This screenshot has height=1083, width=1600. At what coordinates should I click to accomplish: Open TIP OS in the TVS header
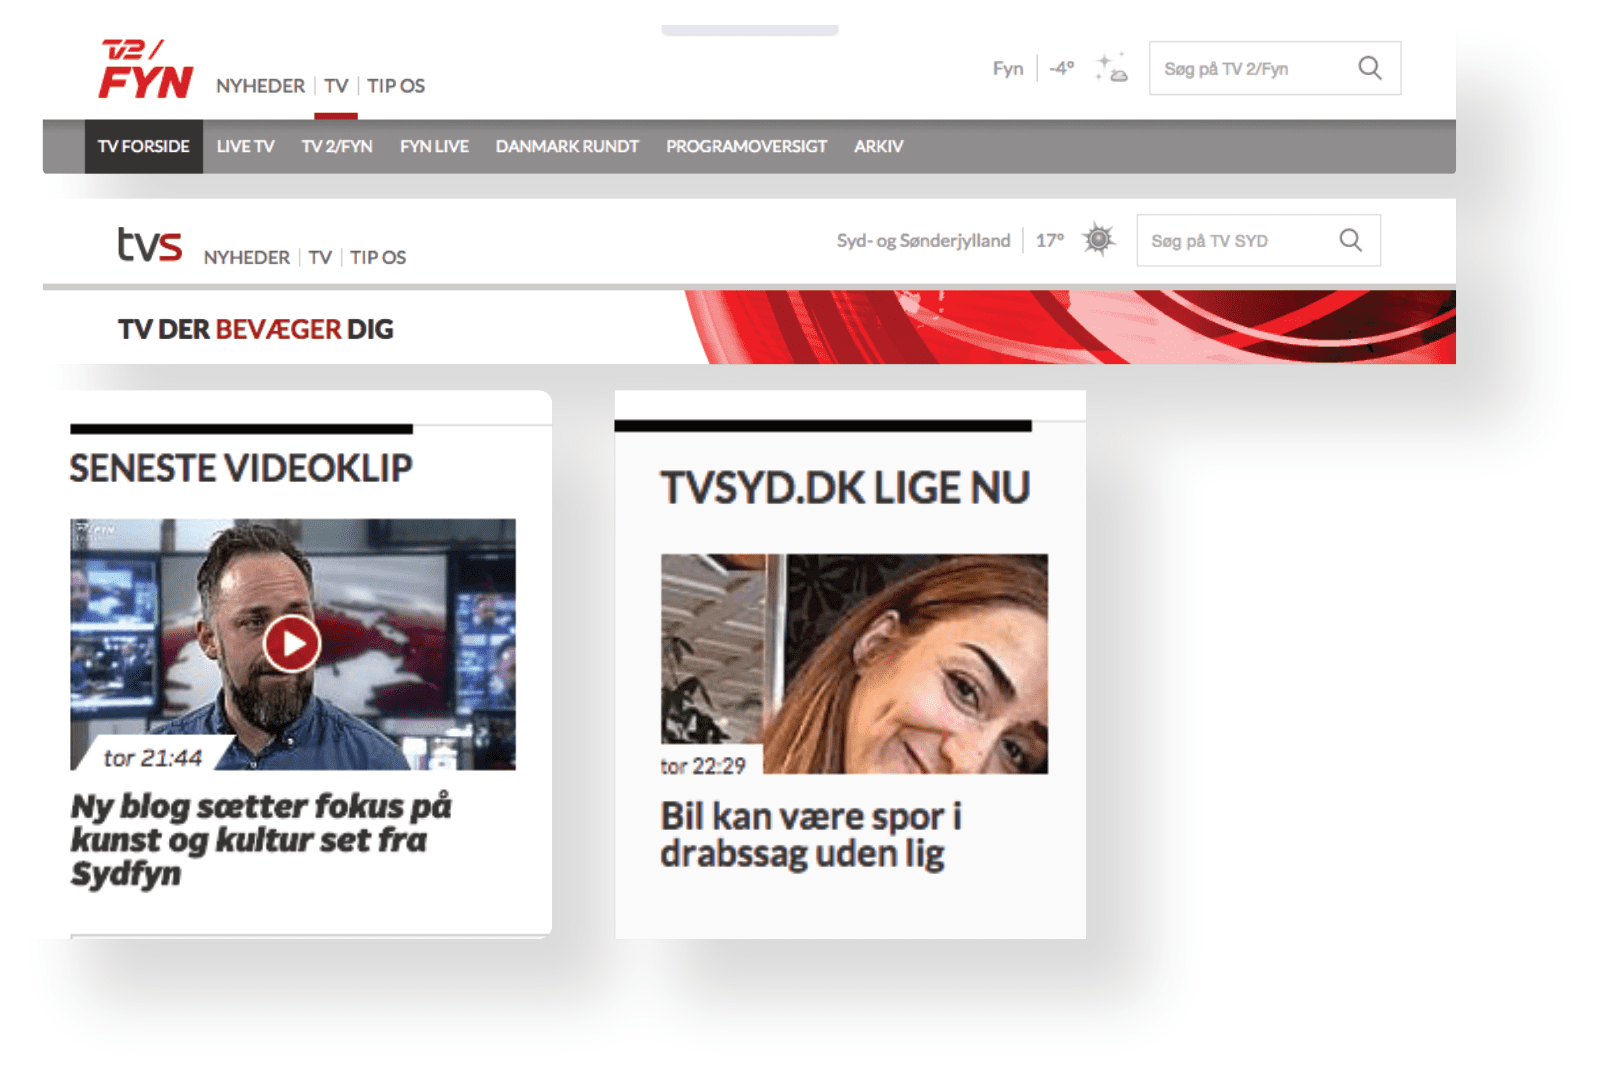(x=378, y=257)
